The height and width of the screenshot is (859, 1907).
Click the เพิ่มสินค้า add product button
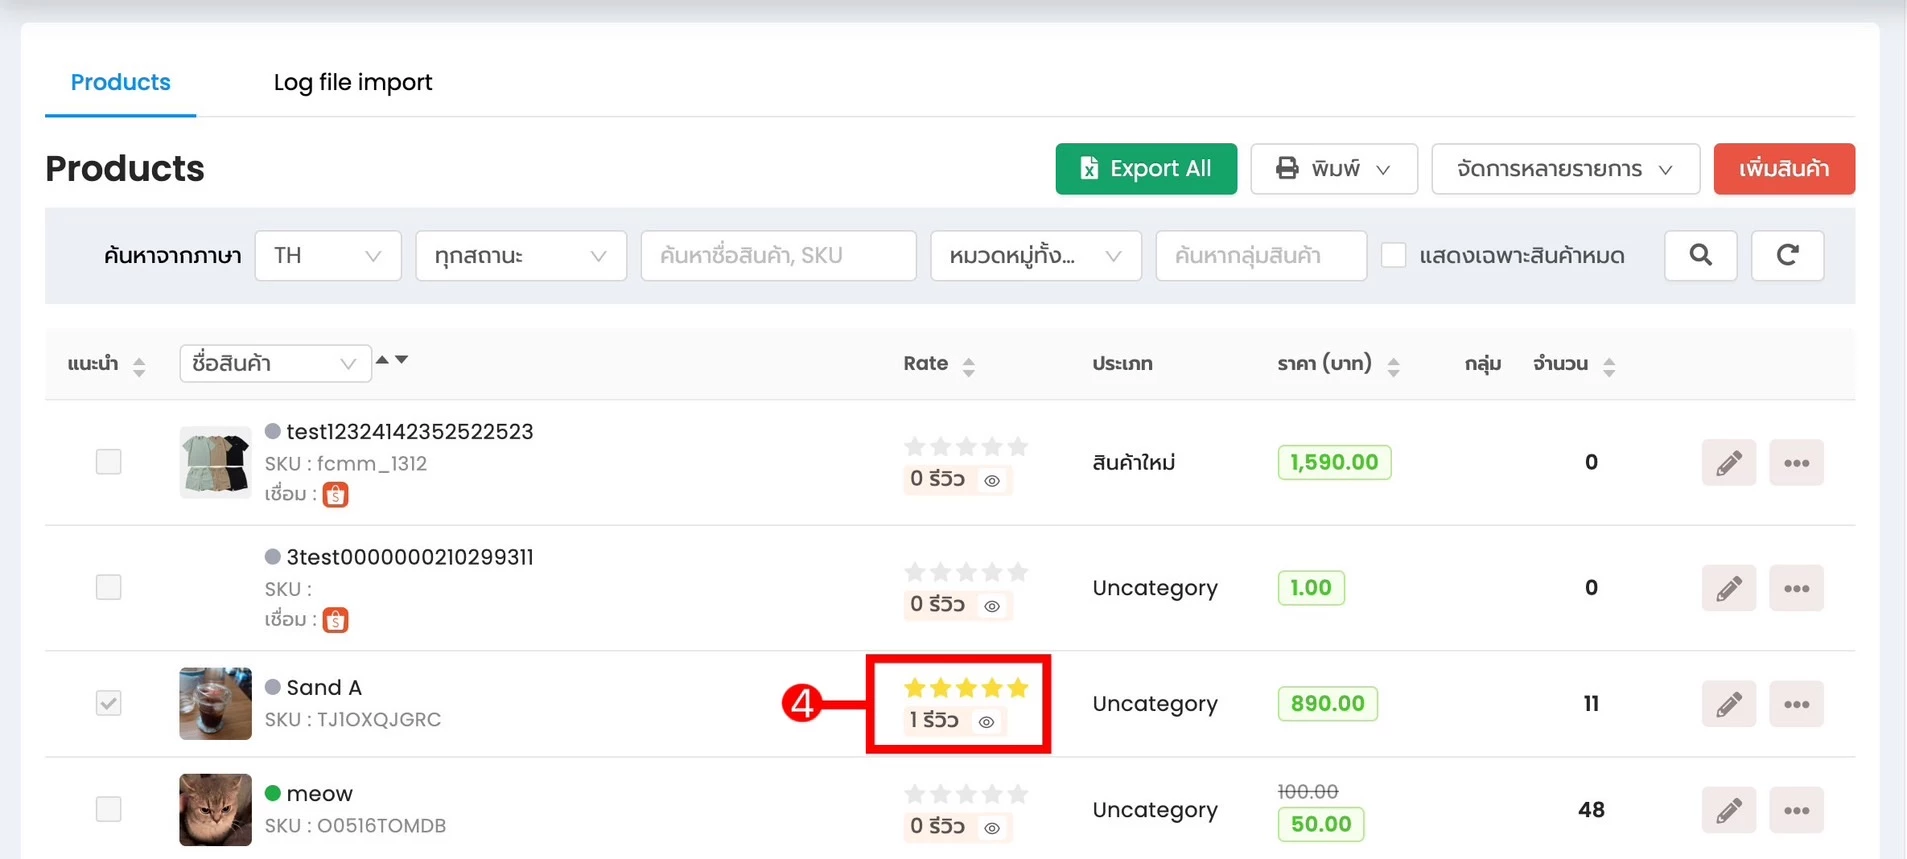(1784, 168)
